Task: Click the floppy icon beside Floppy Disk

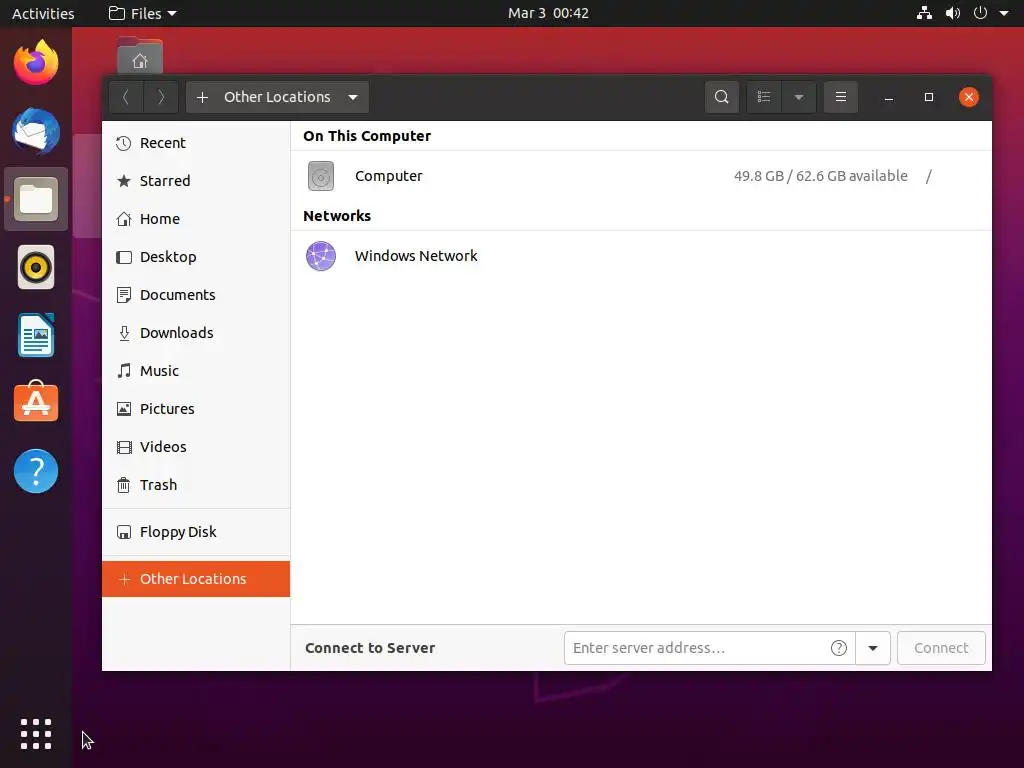Action: 123,532
